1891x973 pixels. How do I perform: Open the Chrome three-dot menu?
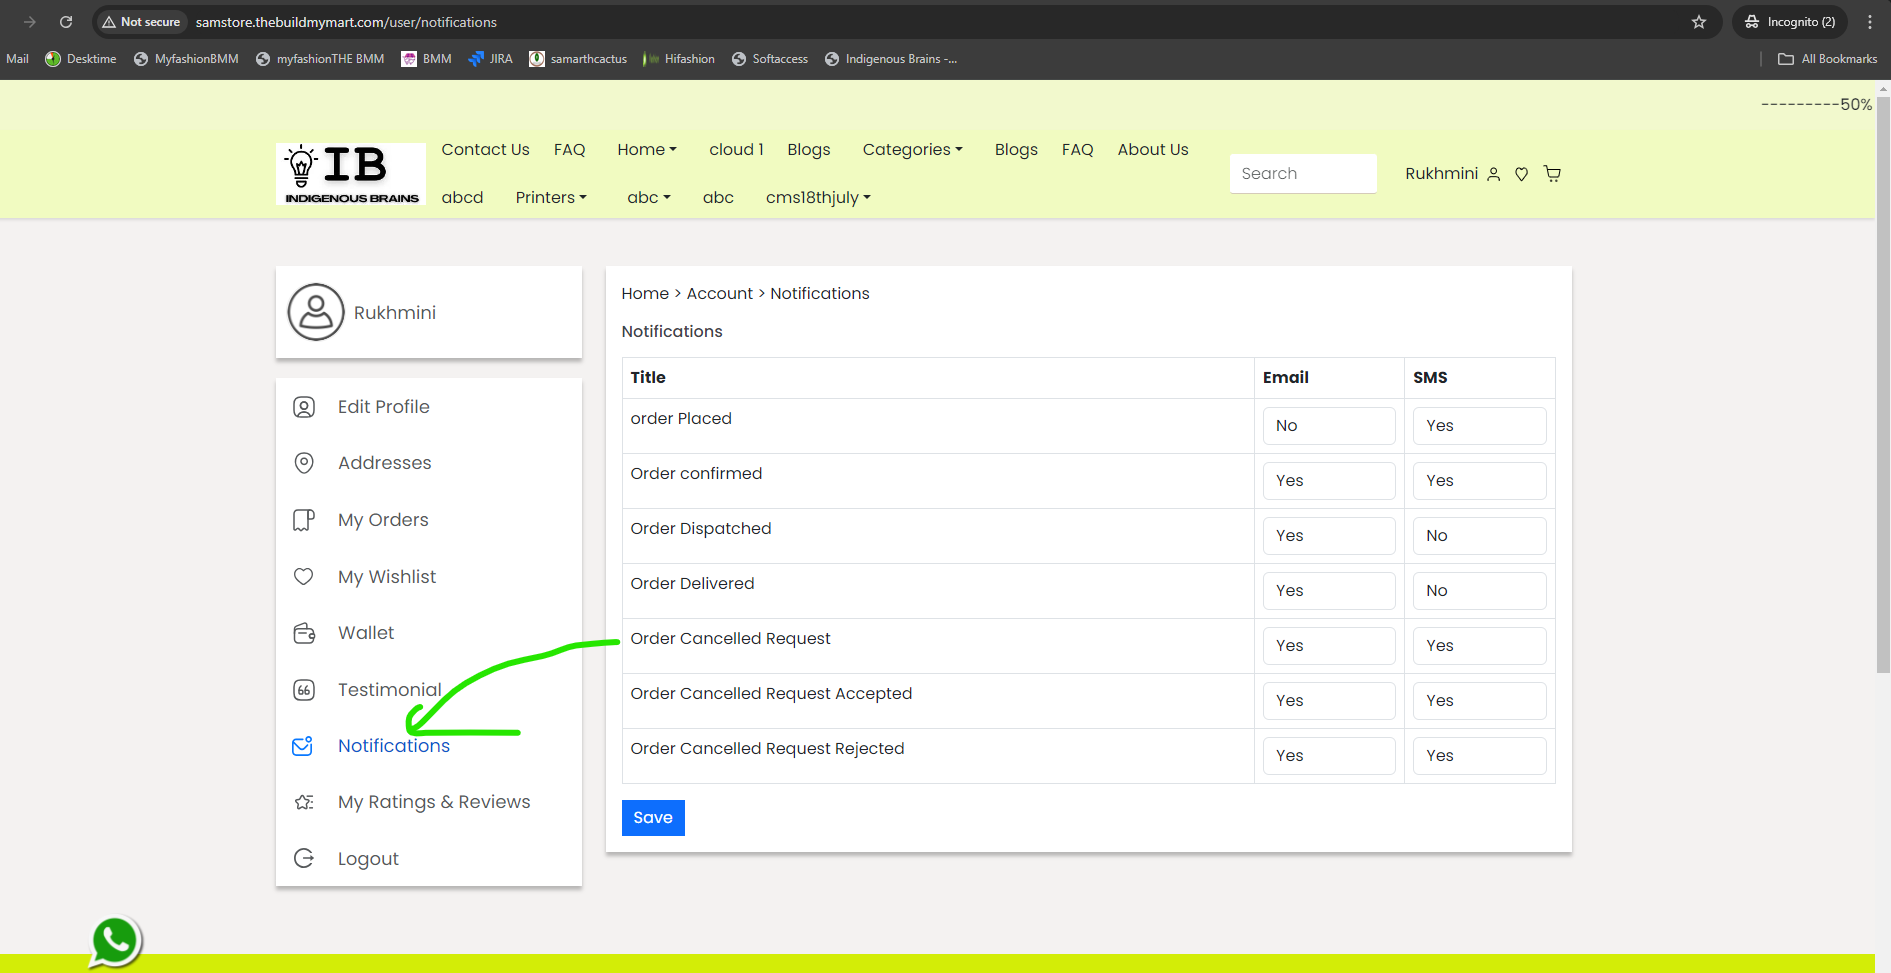click(x=1870, y=22)
